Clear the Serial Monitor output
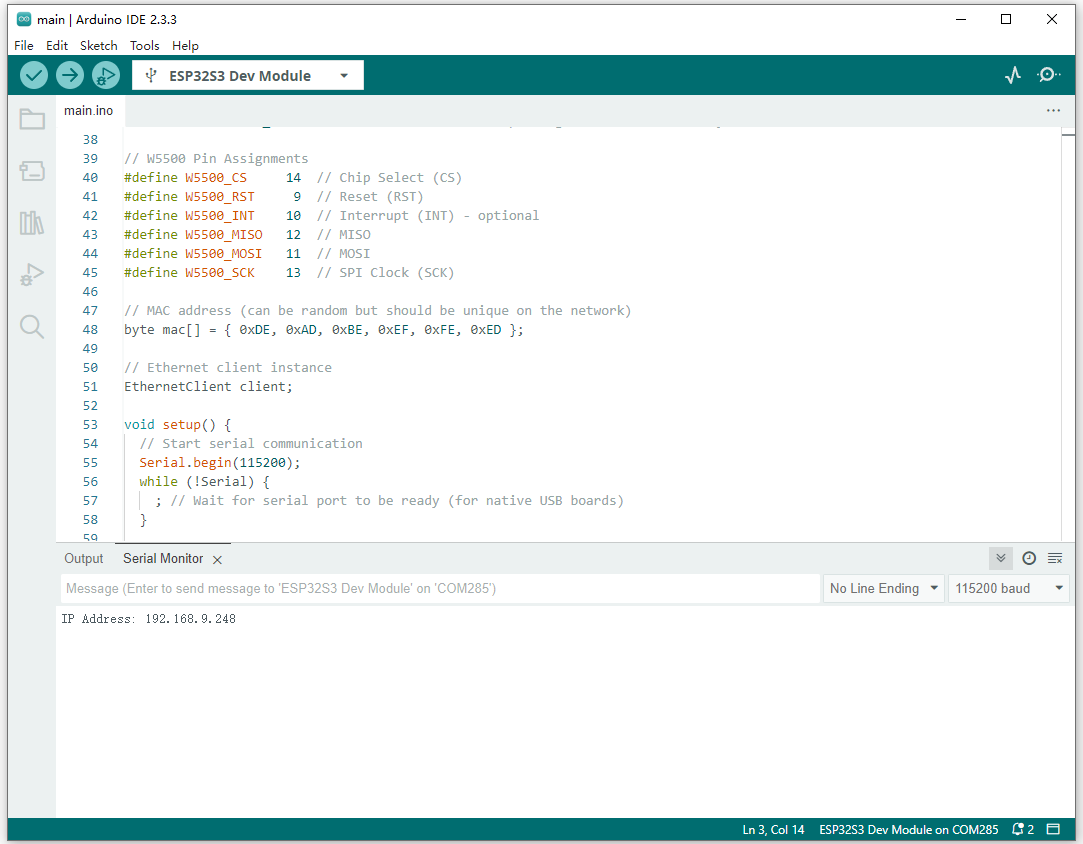The width and height of the screenshot is (1083, 844). pyautogui.click(x=1055, y=558)
